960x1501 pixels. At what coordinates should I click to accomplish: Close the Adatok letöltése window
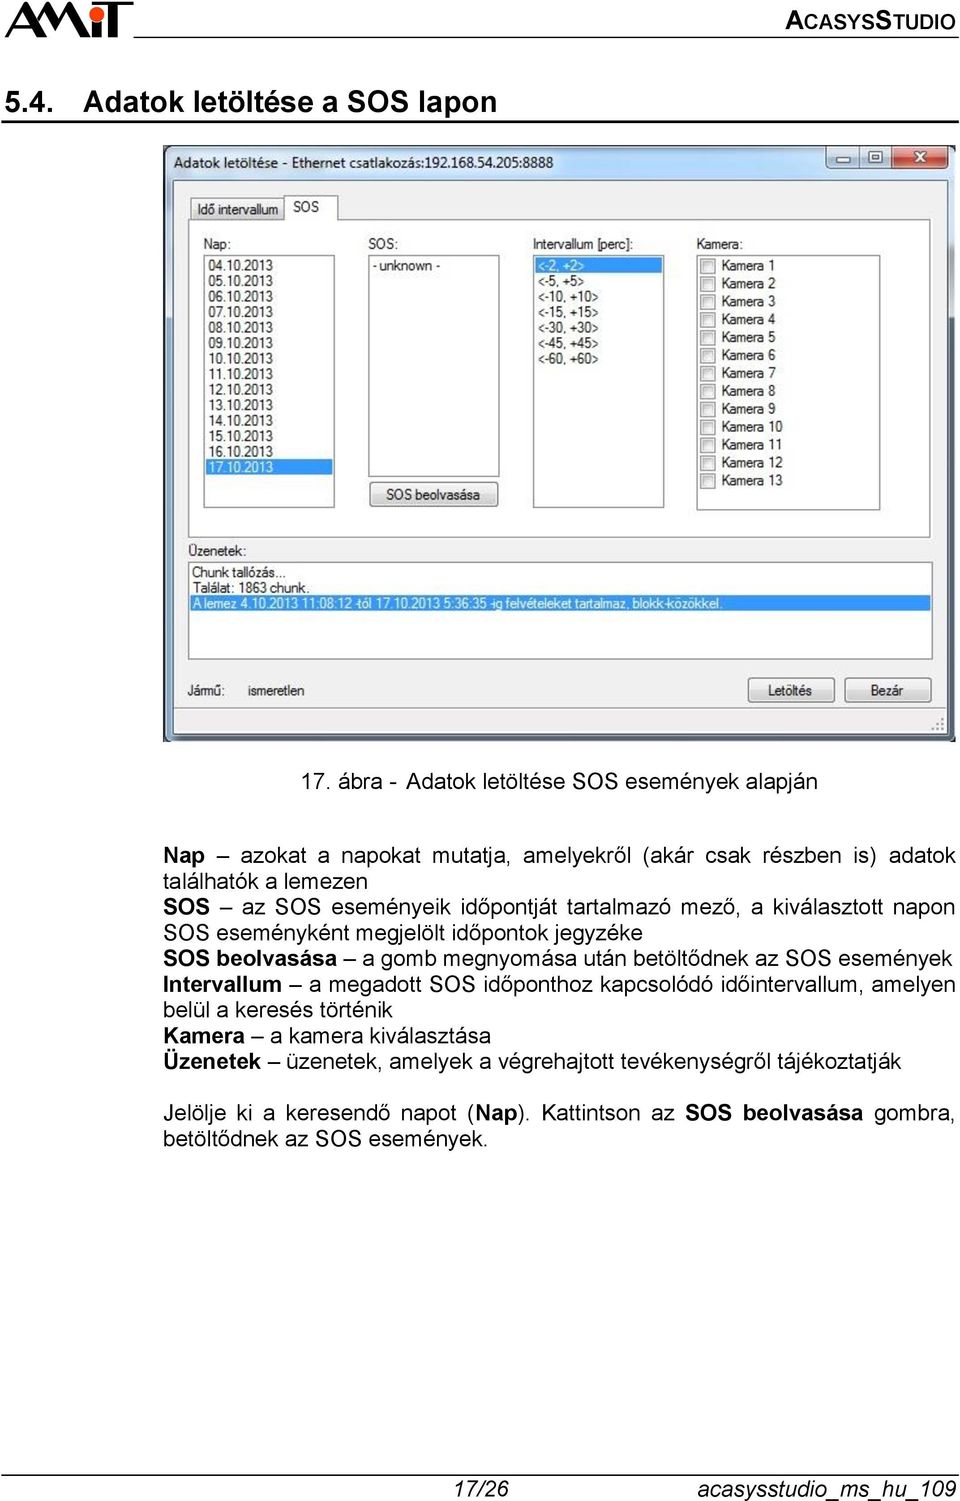(x=920, y=158)
